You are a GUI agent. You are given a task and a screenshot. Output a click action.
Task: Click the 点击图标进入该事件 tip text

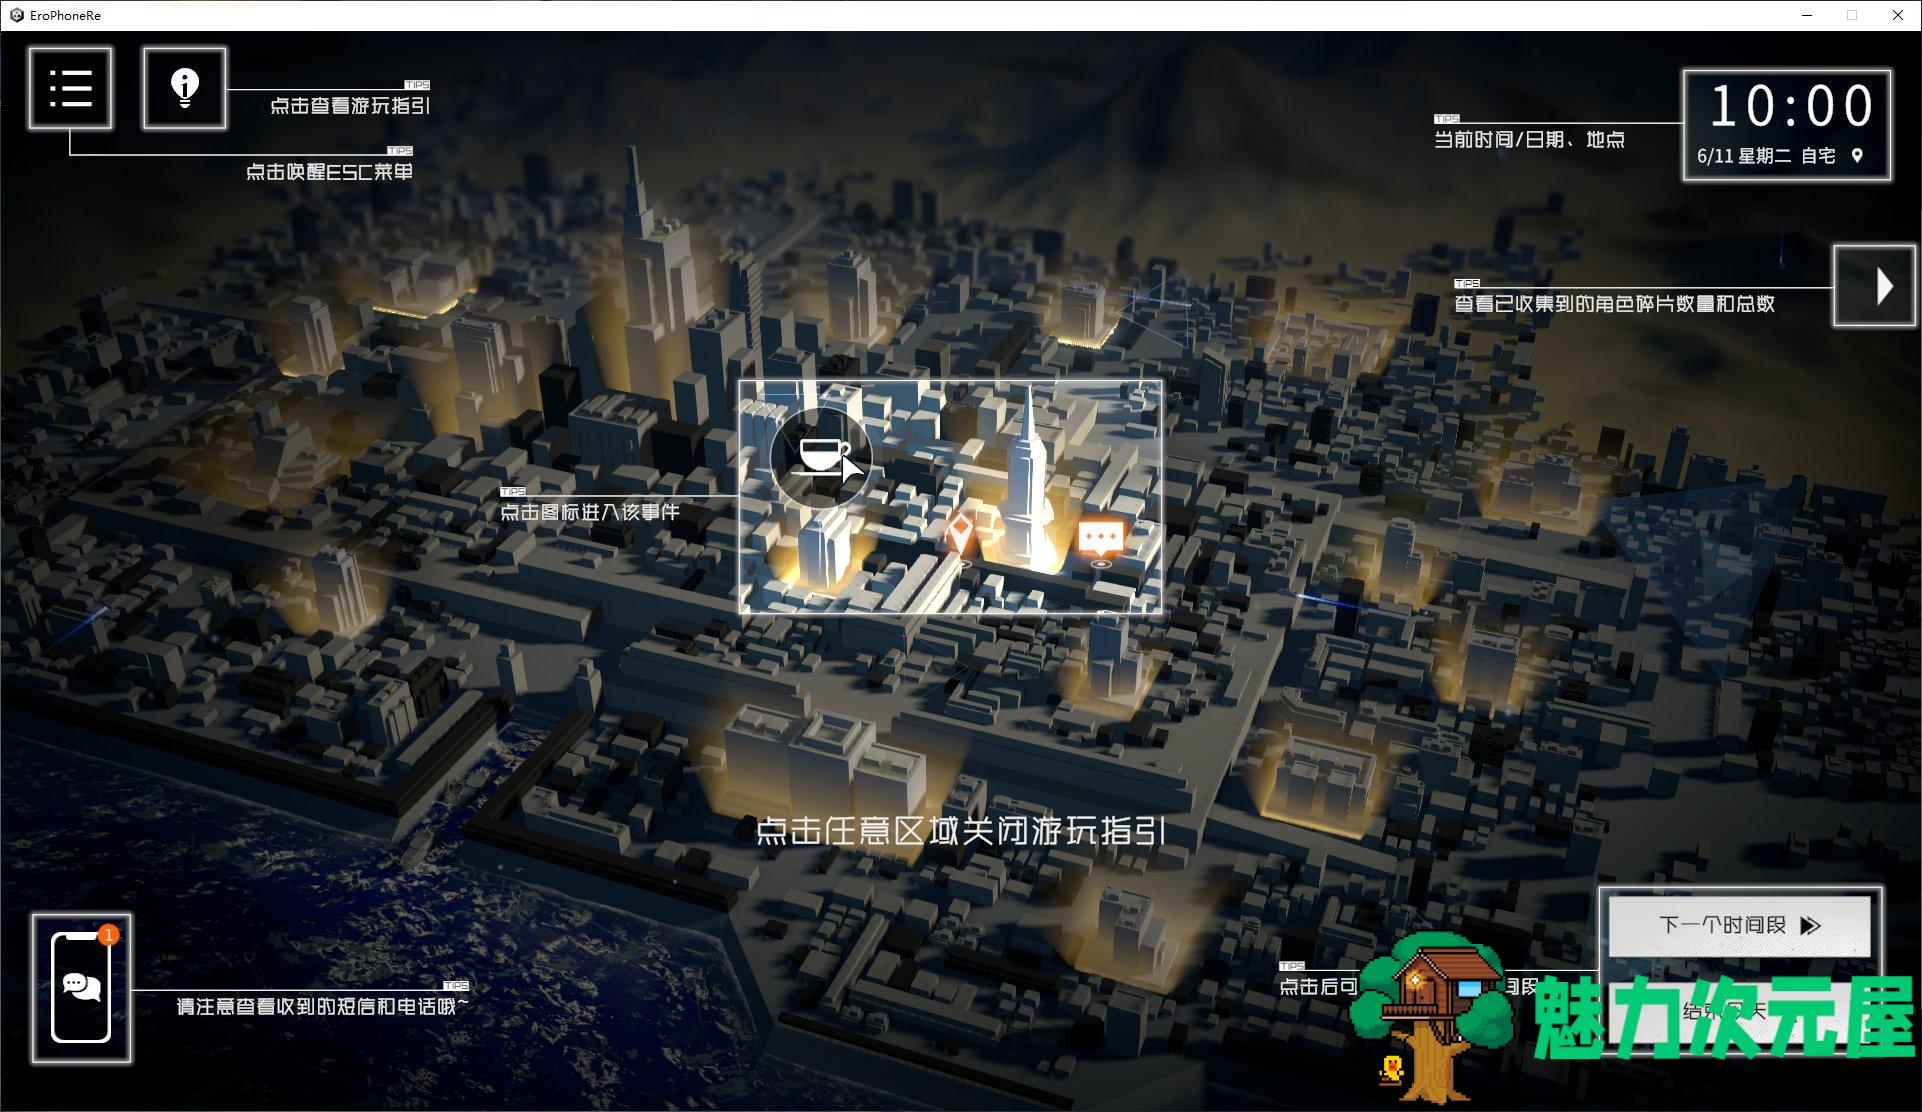[589, 512]
